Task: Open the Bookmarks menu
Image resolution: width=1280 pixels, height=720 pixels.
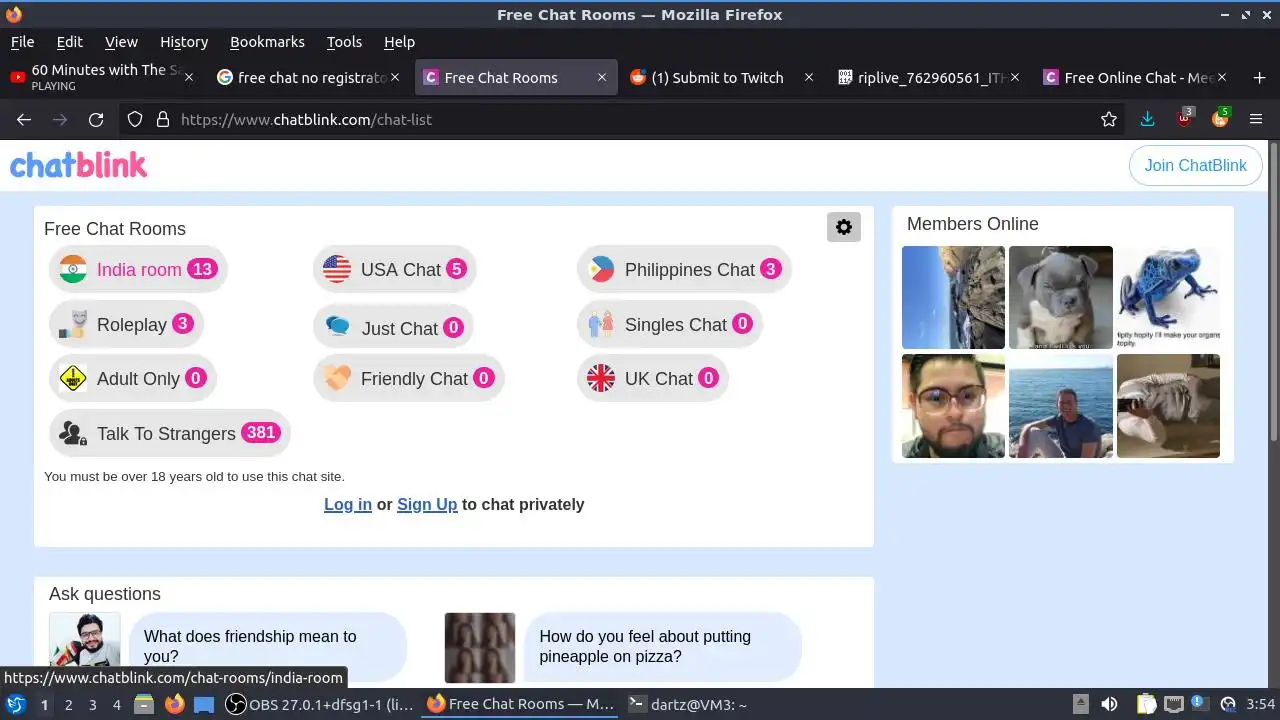Action: [x=267, y=42]
